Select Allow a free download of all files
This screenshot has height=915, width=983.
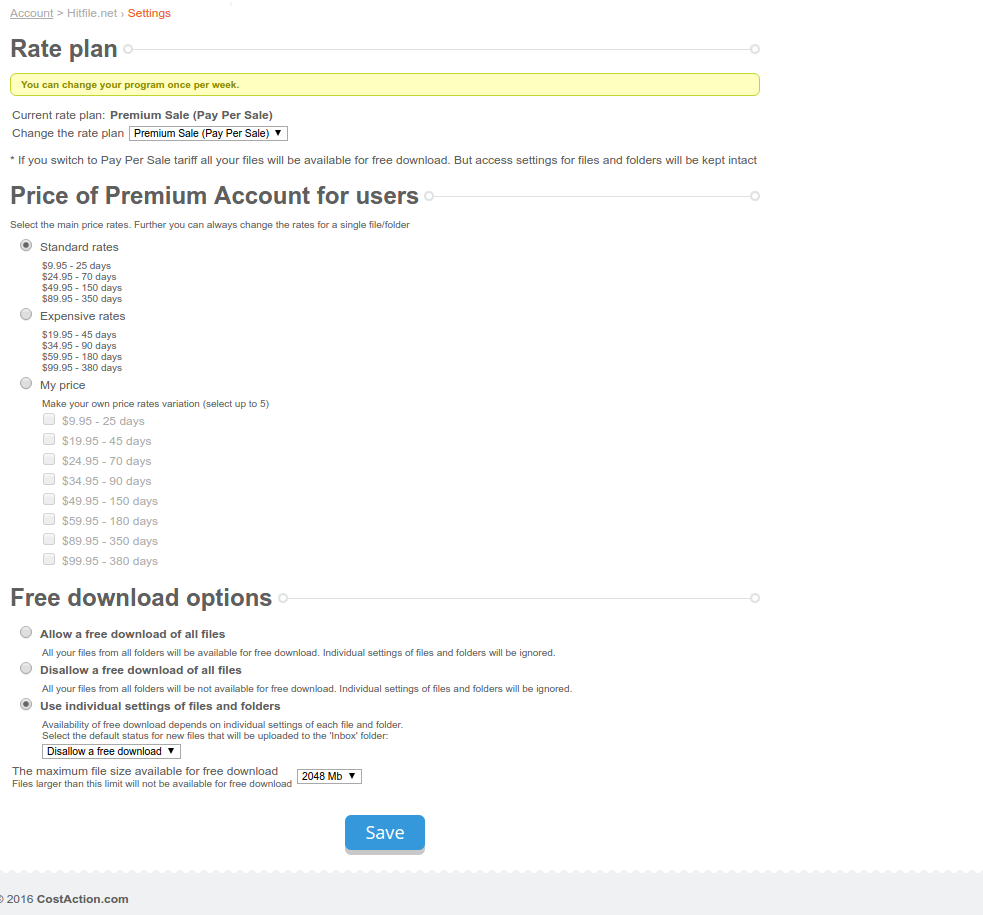(26, 633)
